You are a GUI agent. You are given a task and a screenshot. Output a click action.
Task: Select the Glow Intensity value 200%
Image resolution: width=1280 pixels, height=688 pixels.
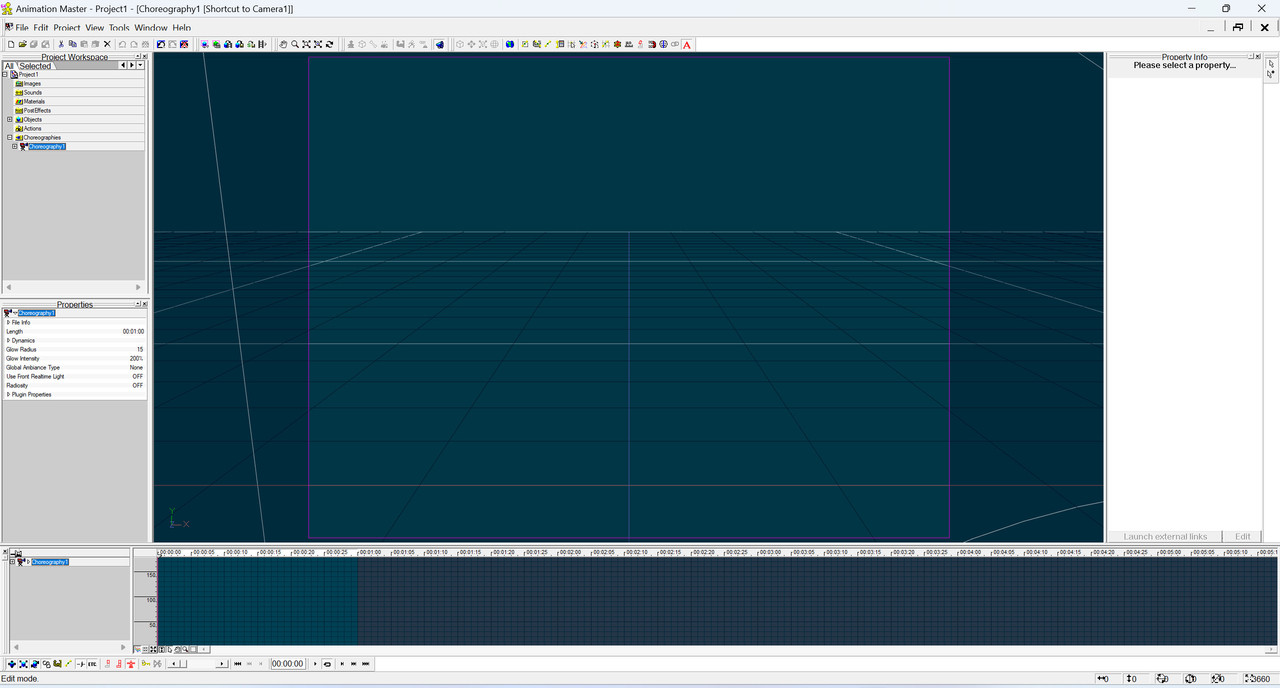click(x=136, y=358)
